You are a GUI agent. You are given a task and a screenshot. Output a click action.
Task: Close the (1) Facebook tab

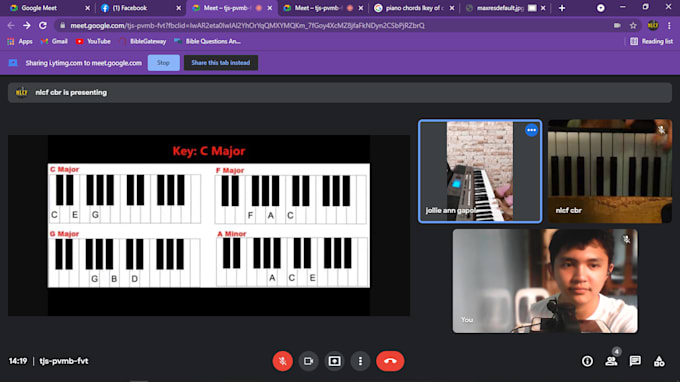coord(178,8)
